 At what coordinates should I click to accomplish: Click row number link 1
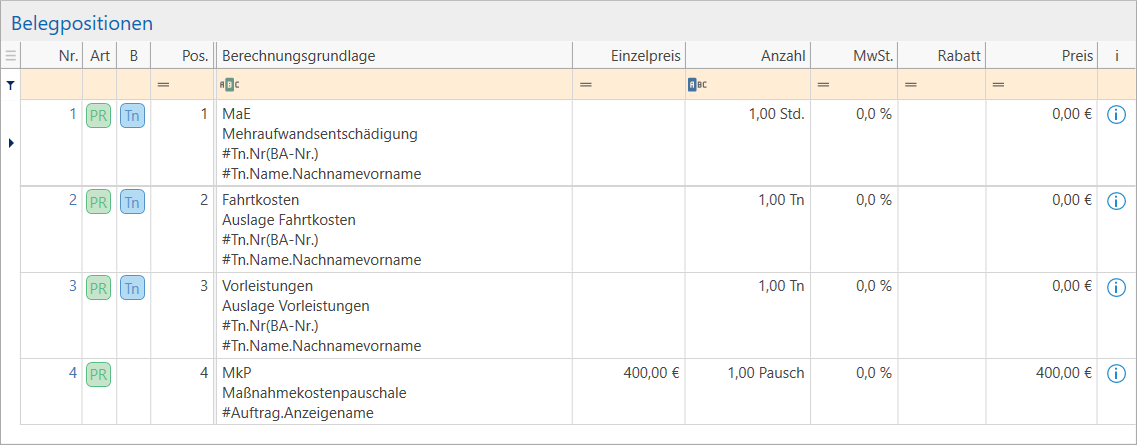(x=72, y=114)
